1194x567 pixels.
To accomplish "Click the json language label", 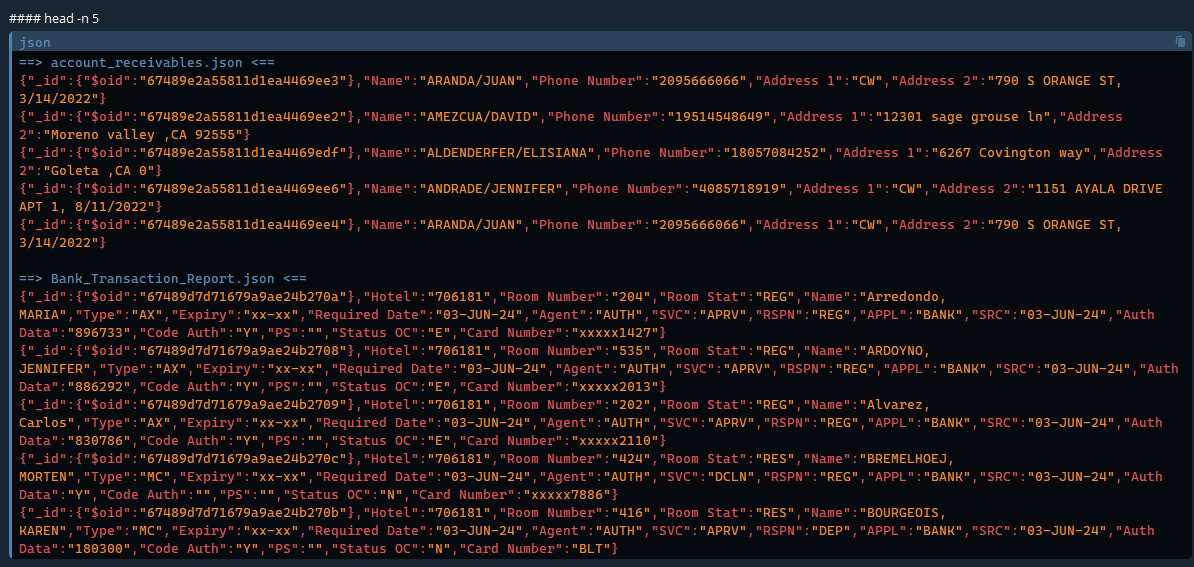I will pyautogui.click(x=35, y=43).
